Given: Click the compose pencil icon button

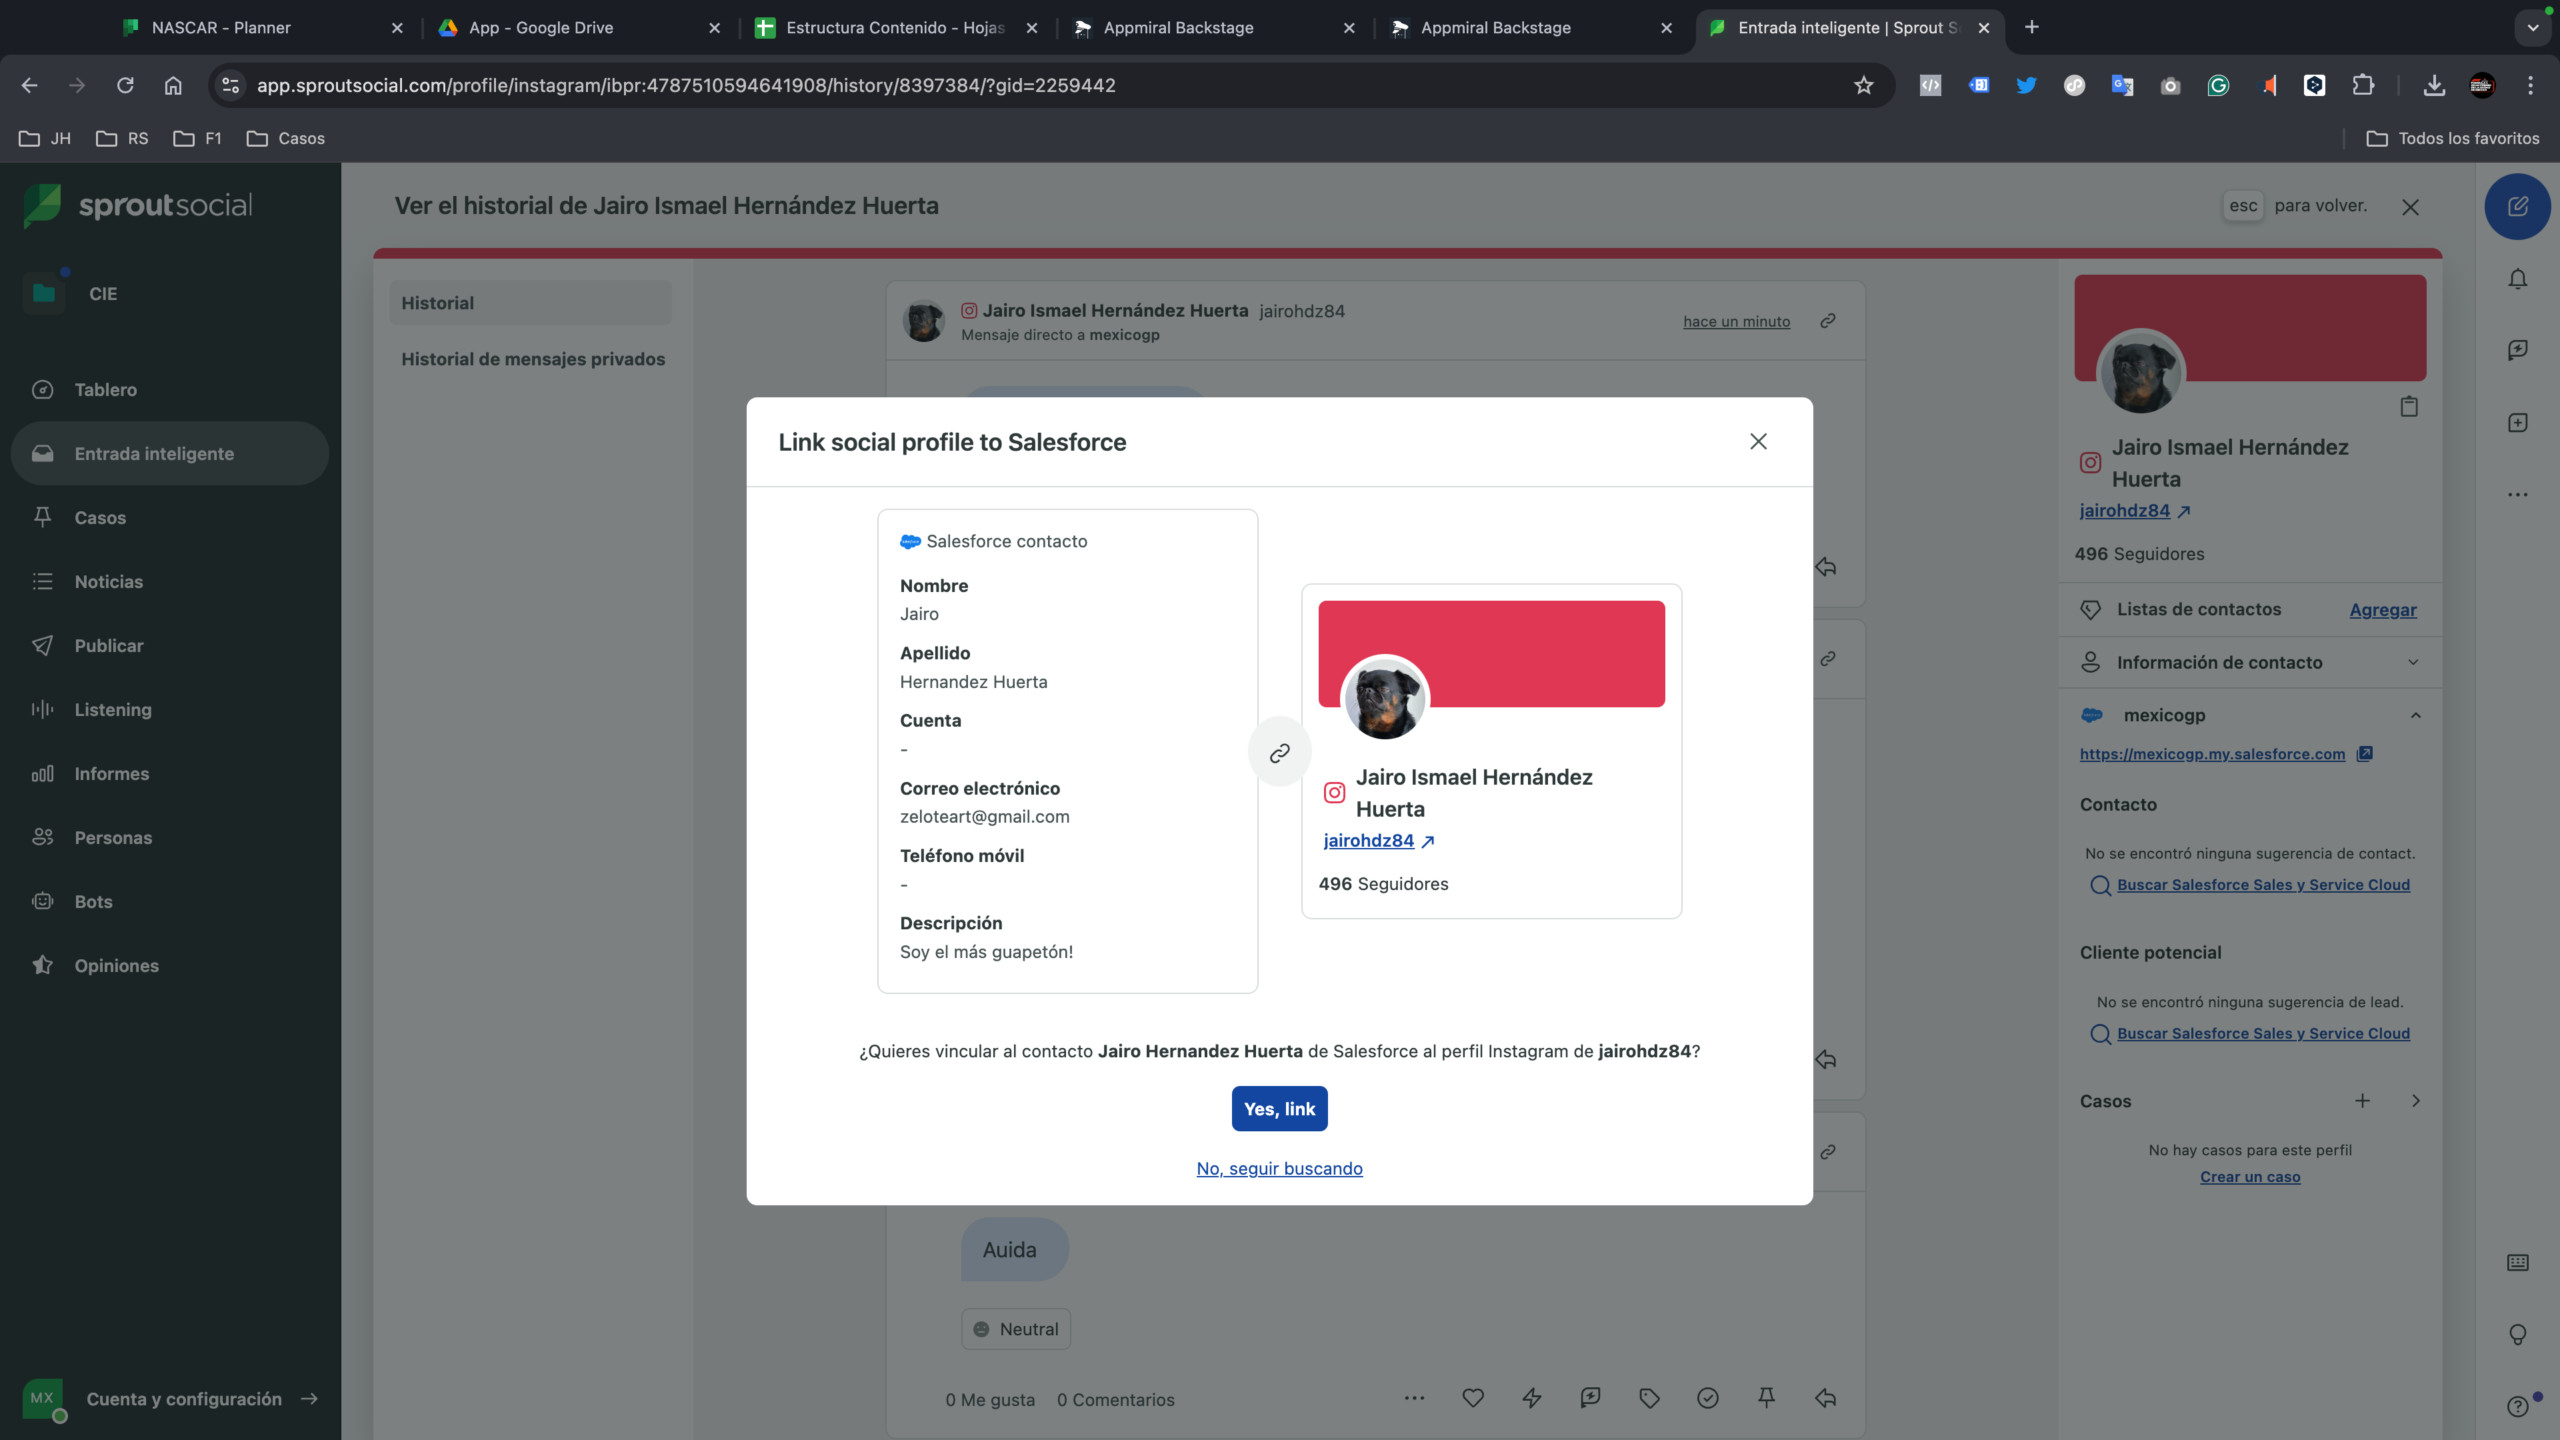Looking at the screenshot, I should click(x=2517, y=206).
